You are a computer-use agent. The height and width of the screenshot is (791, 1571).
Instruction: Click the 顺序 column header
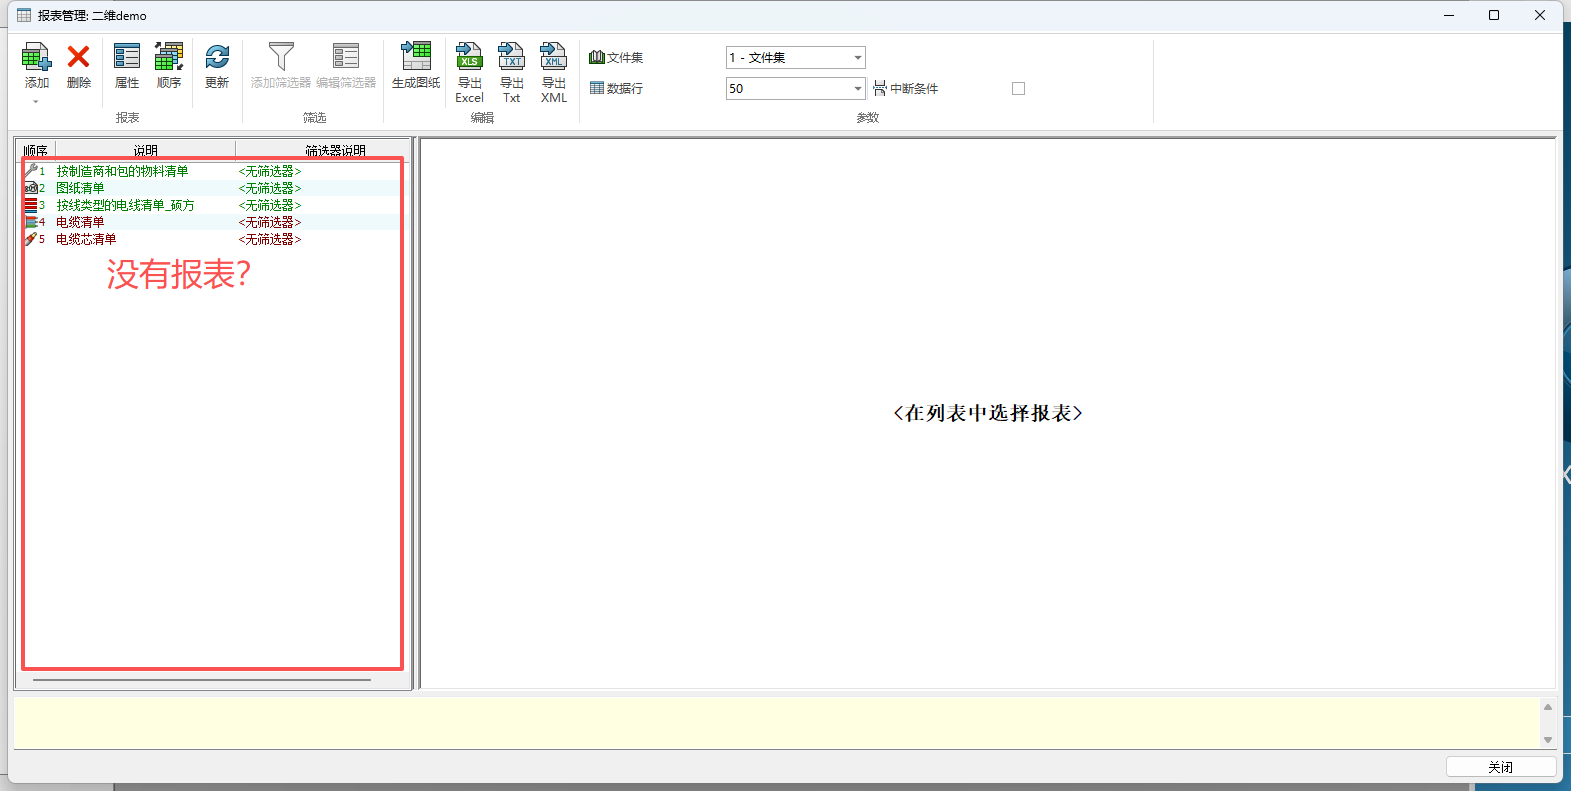click(x=36, y=151)
